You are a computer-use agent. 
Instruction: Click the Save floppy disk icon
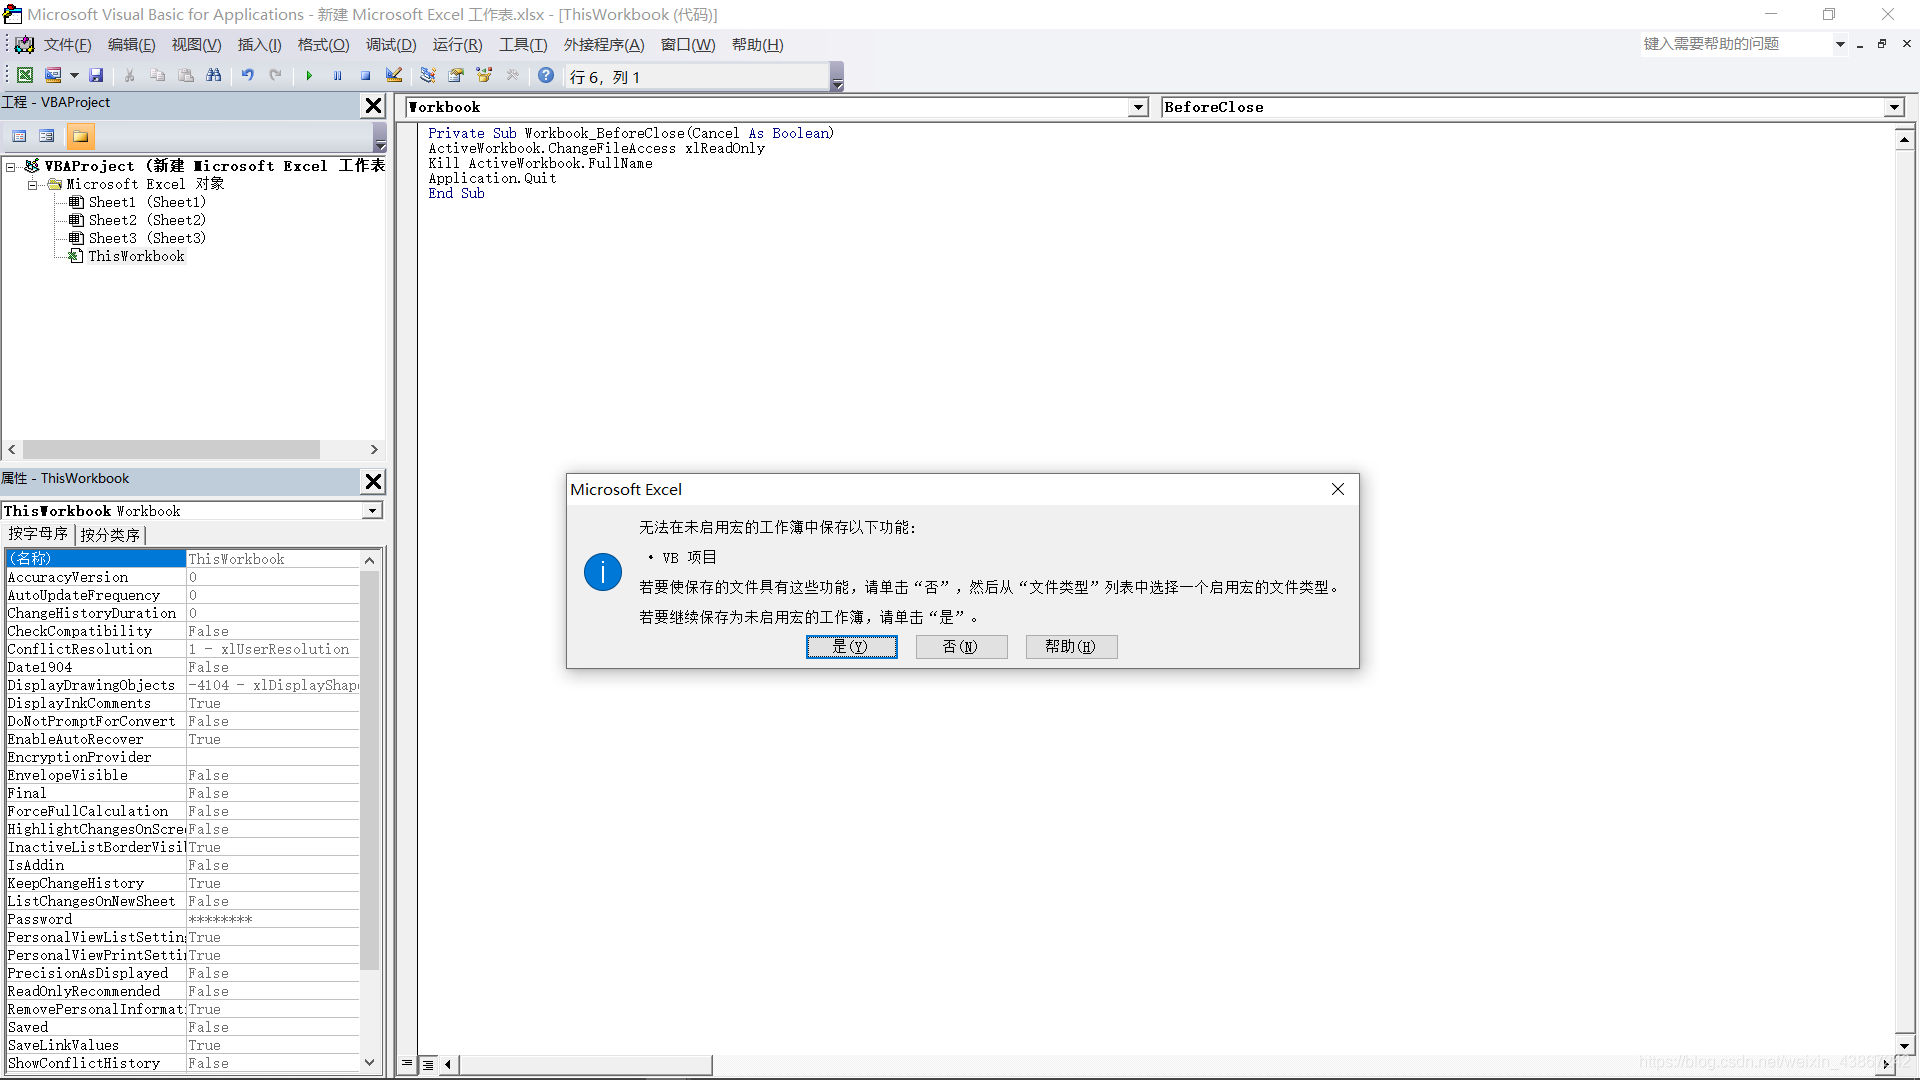[x=96, y=75]
